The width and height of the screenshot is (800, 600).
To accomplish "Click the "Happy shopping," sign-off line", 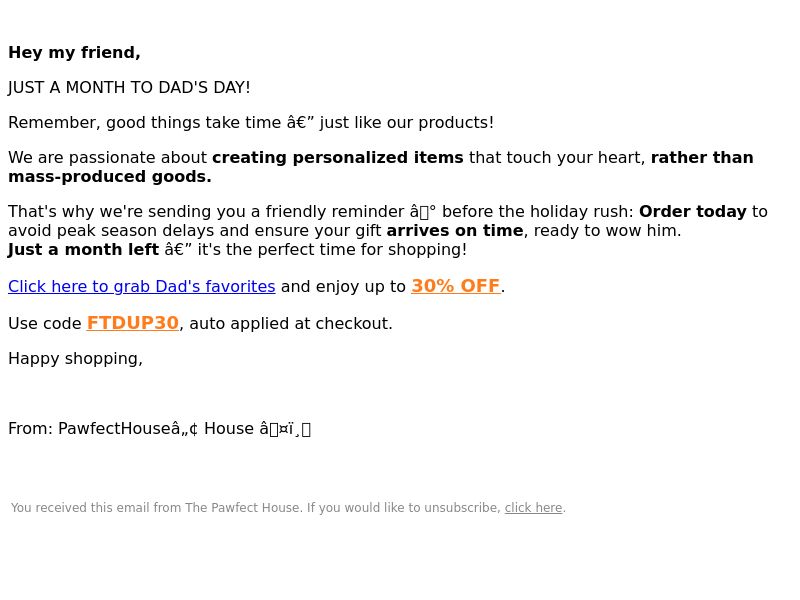I will click(76, 359).
